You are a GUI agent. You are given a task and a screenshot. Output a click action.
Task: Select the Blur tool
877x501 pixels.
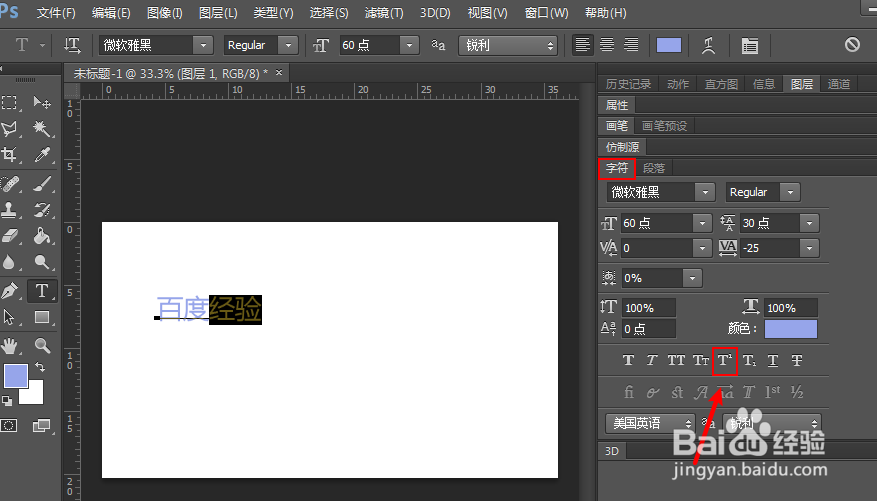(10, 262)
